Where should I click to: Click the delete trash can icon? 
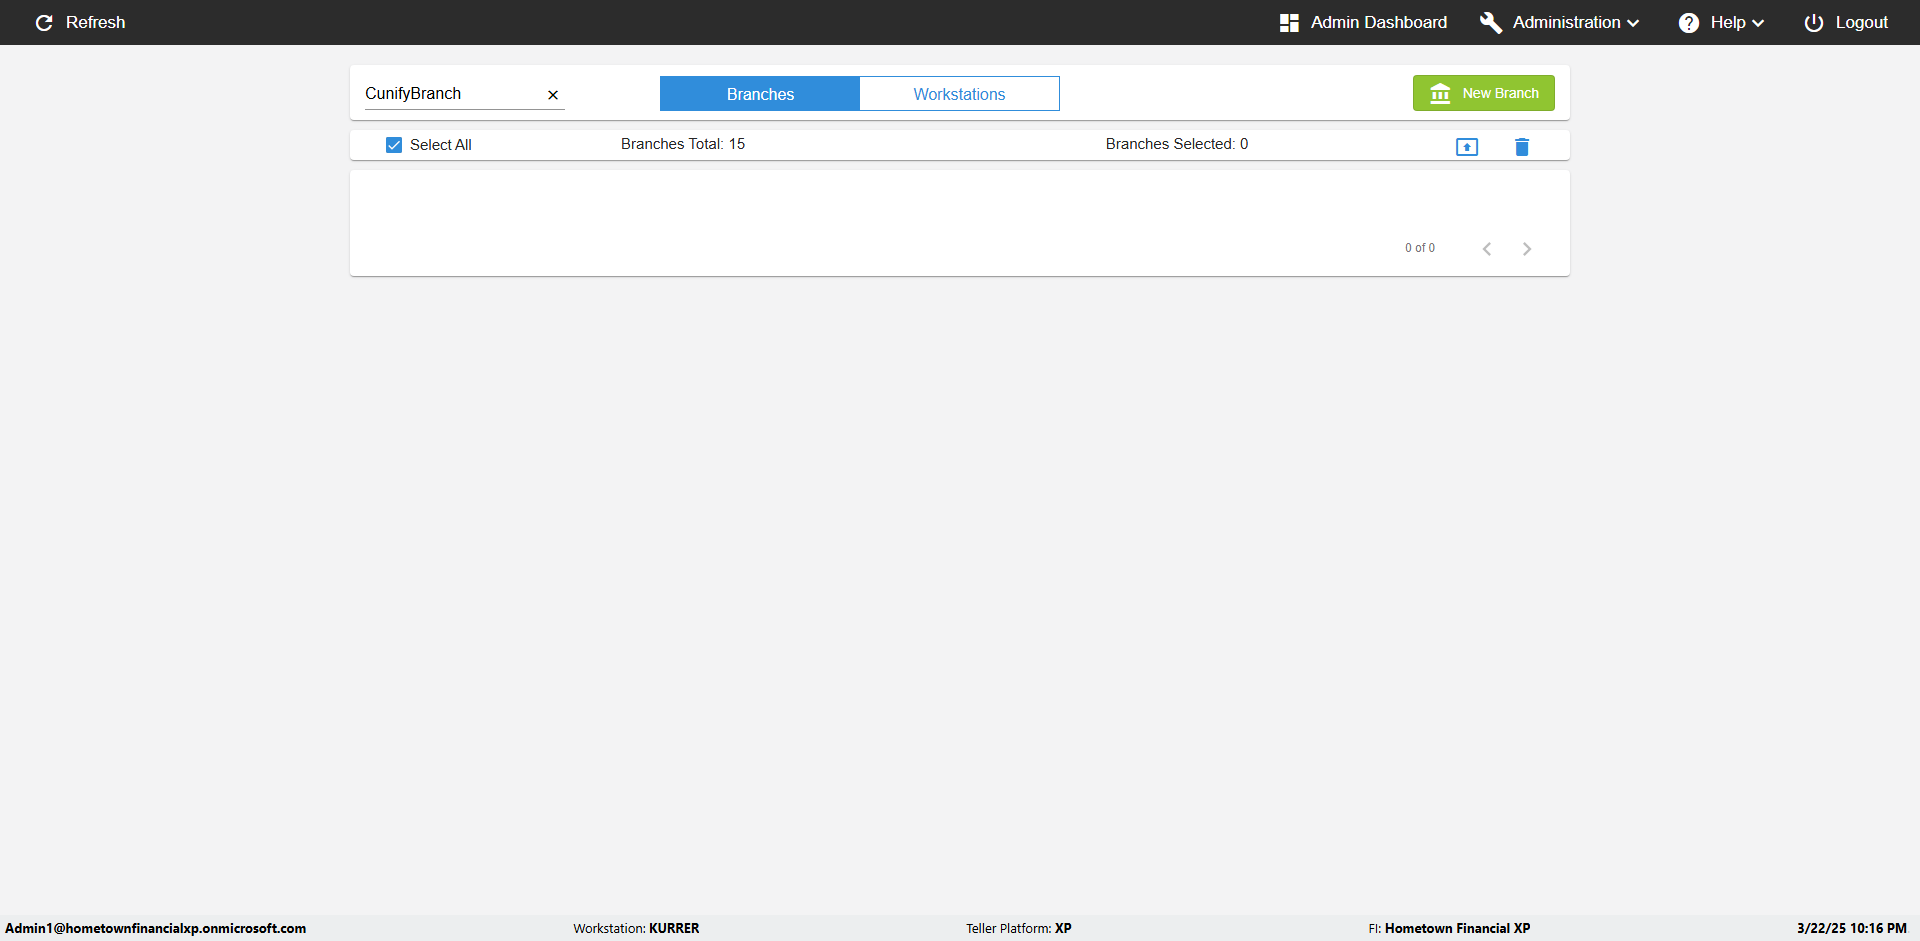[x=1522, y=147]
